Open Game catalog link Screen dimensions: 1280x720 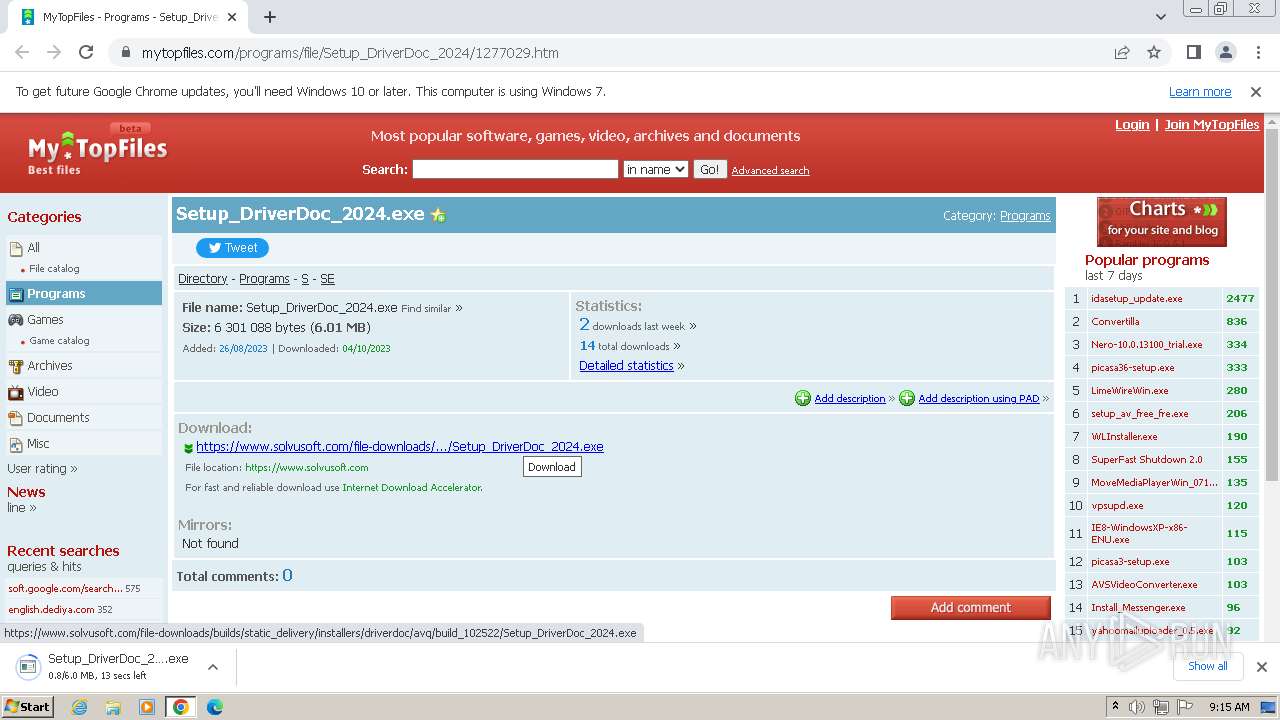59,341
